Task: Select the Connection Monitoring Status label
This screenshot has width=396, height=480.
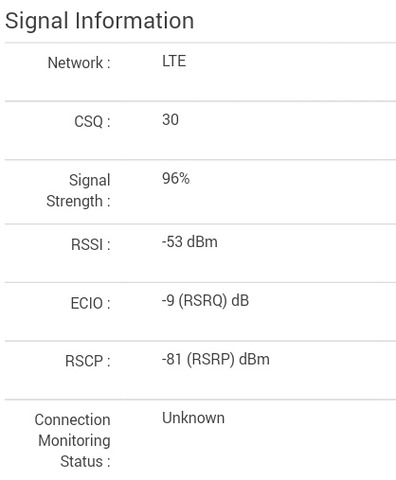Action: [x=73, y=441]
